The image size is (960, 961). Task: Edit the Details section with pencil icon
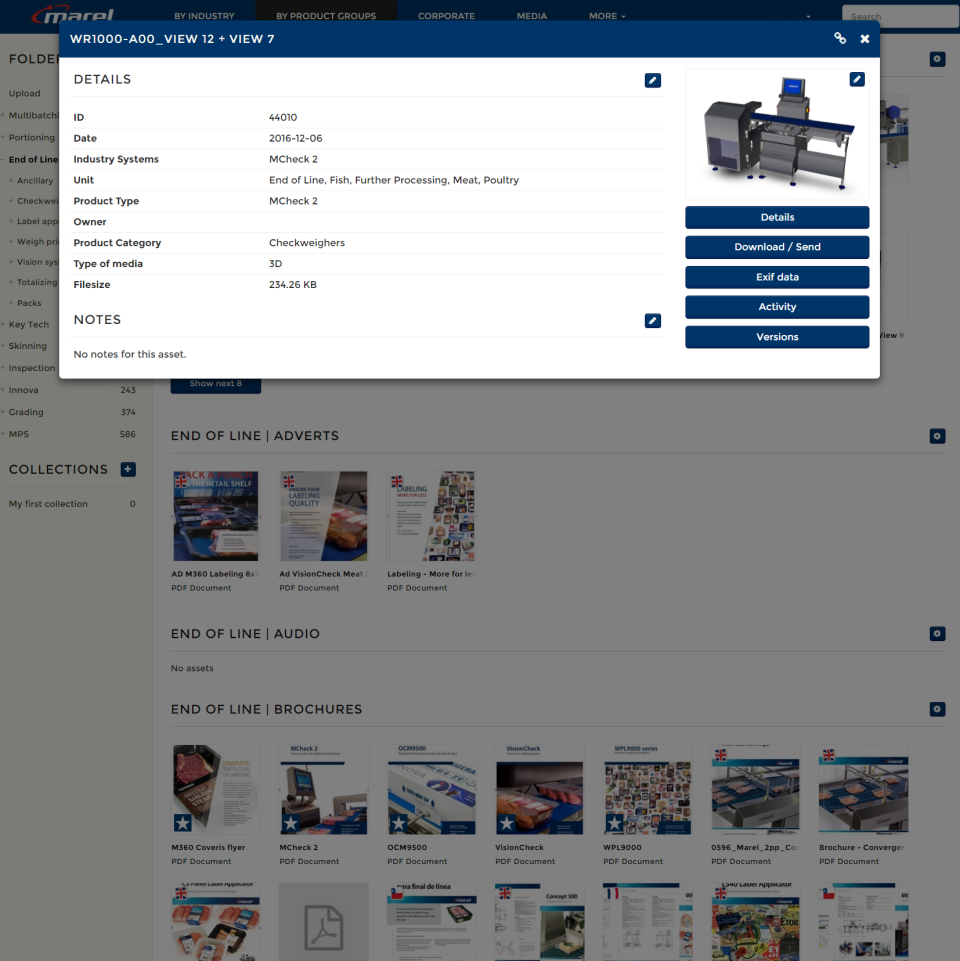click(x=652, y=80)
